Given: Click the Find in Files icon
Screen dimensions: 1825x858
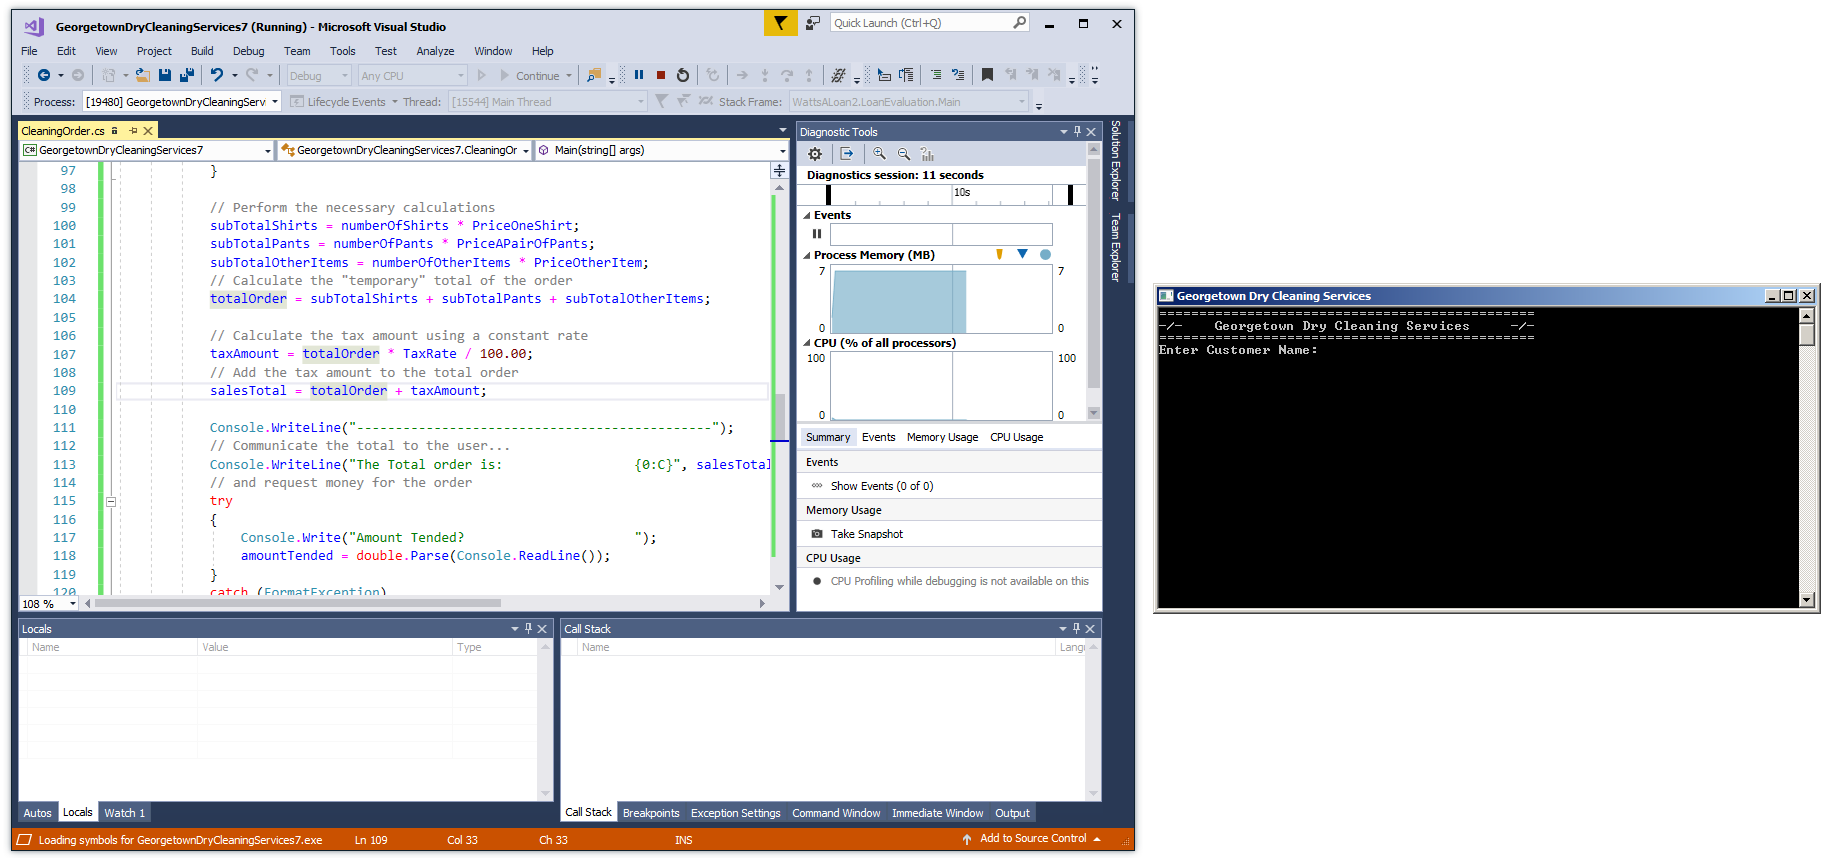Looking at the screenshot, I should (x=594, y=75).
